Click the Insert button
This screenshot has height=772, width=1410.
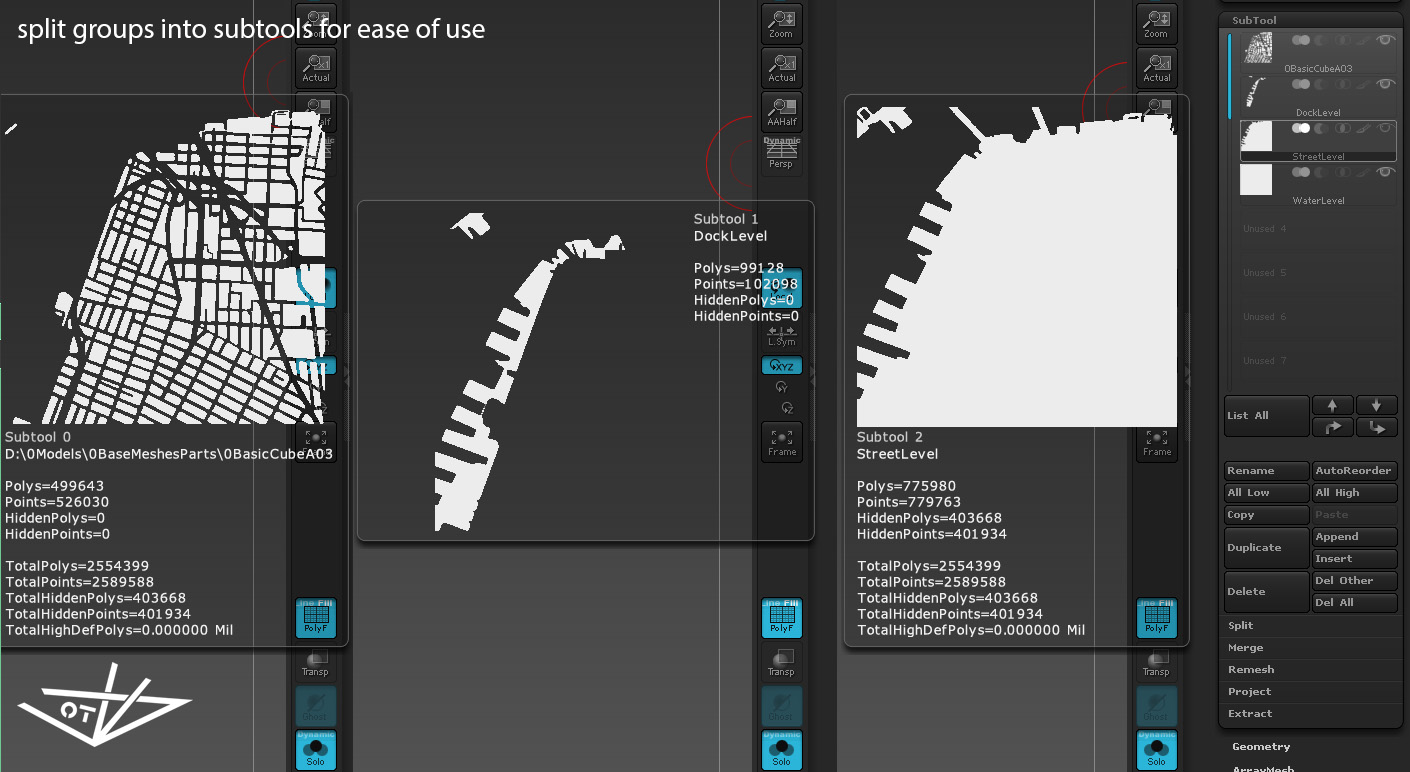click(x=1355, y=559)
